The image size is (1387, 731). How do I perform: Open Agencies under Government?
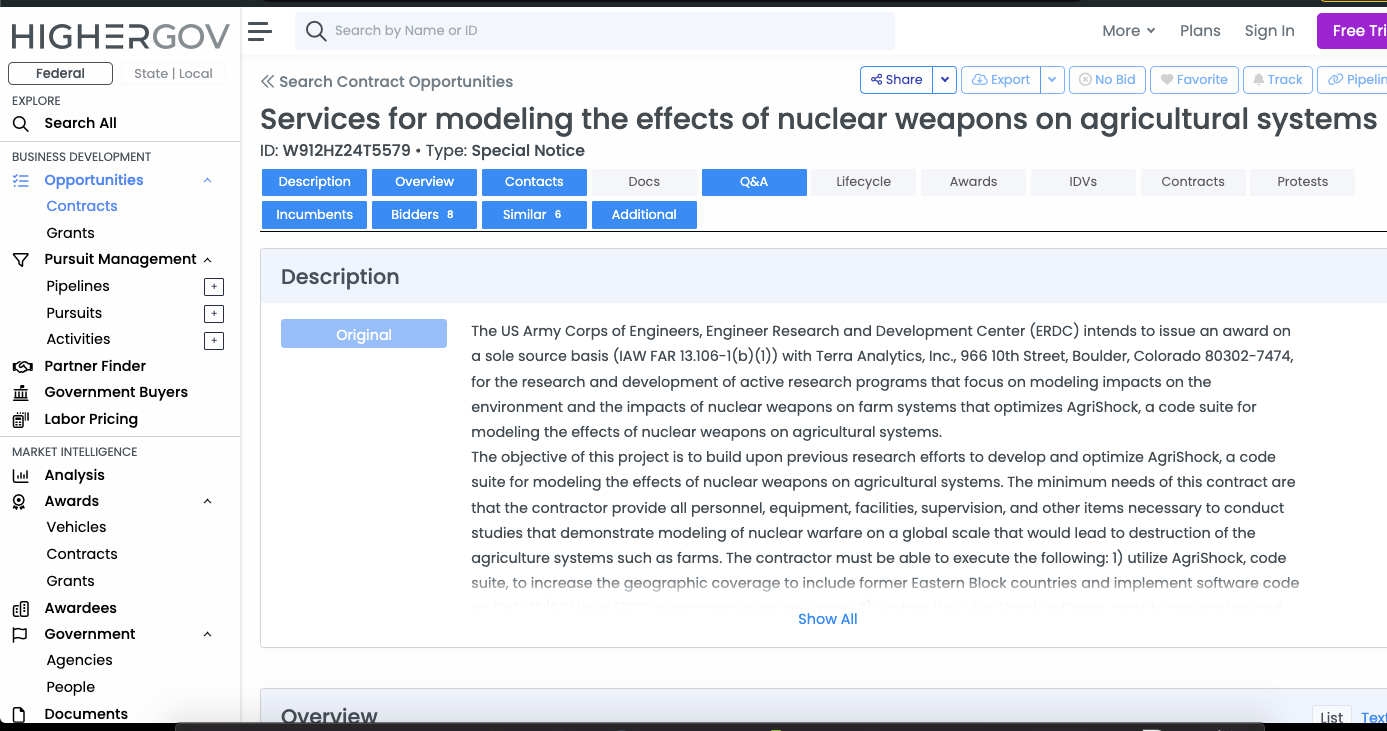79,660
